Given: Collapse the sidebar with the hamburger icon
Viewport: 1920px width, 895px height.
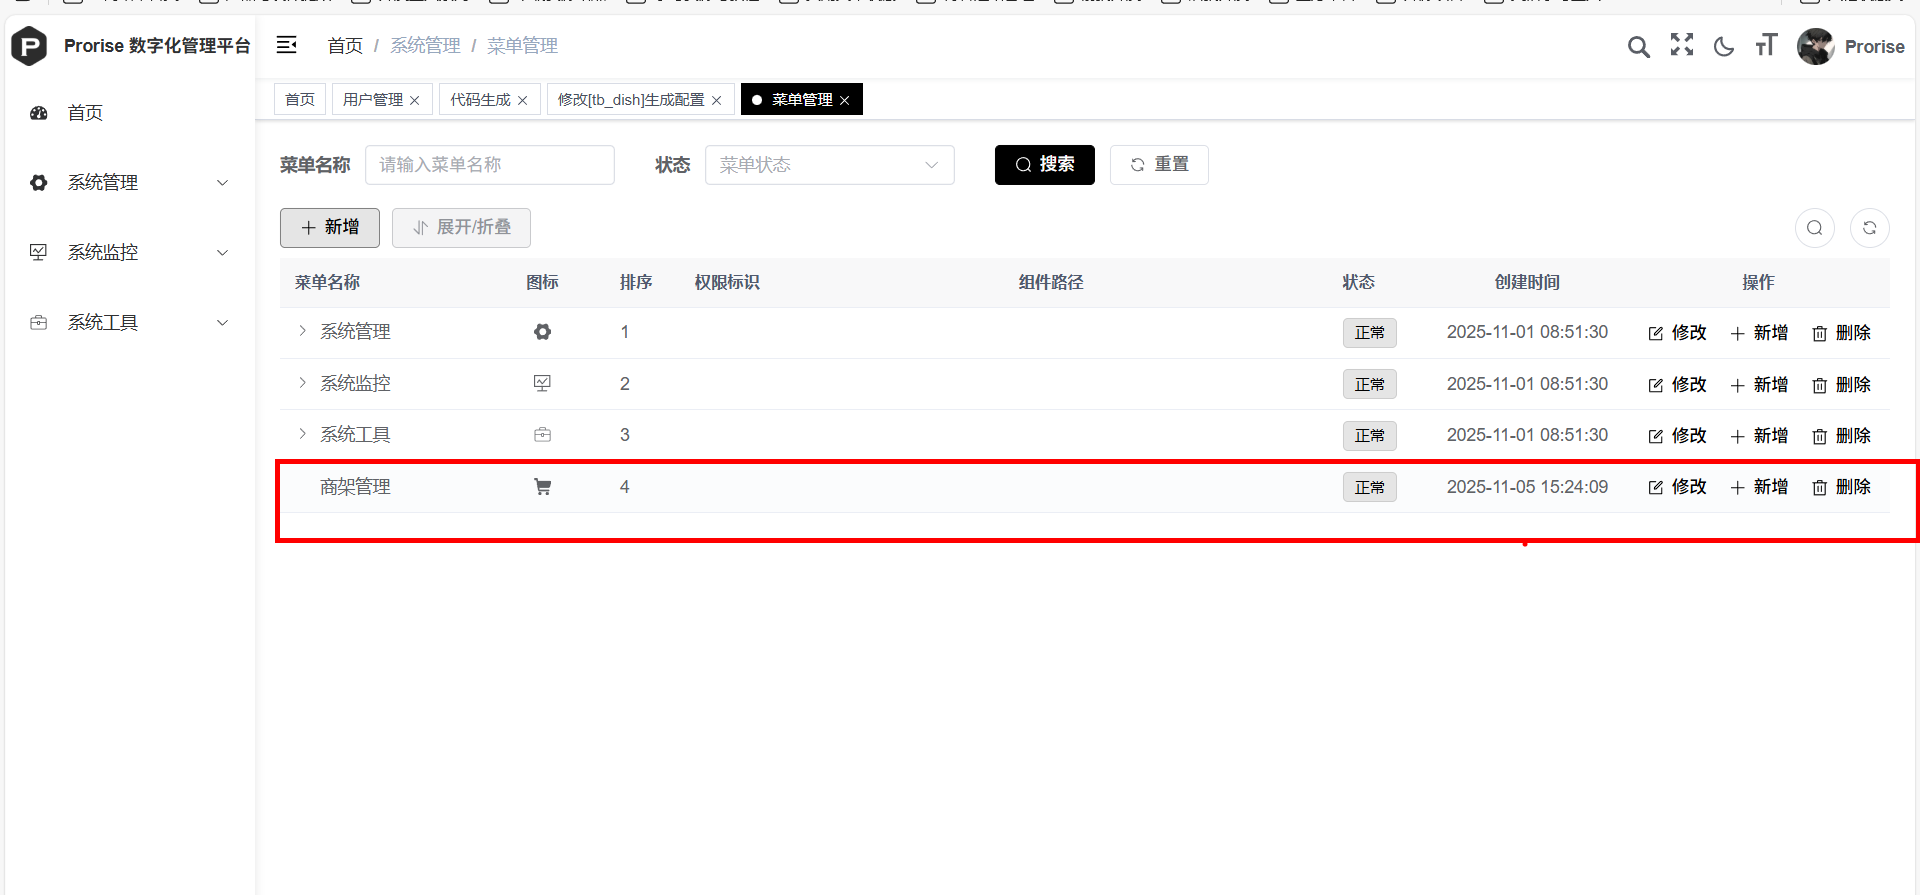Looking at the screenshot, I should [287, 45].
